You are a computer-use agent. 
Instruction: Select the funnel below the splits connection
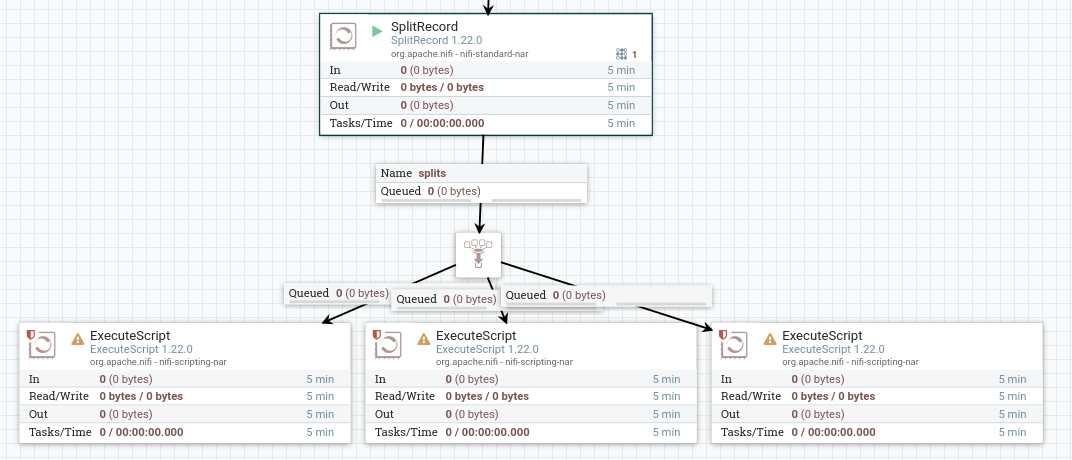478,254
